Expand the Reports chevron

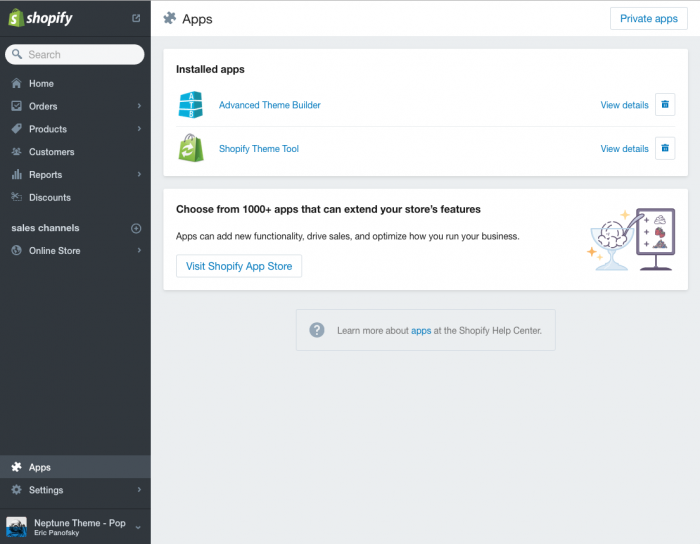[x=139, y=174]
